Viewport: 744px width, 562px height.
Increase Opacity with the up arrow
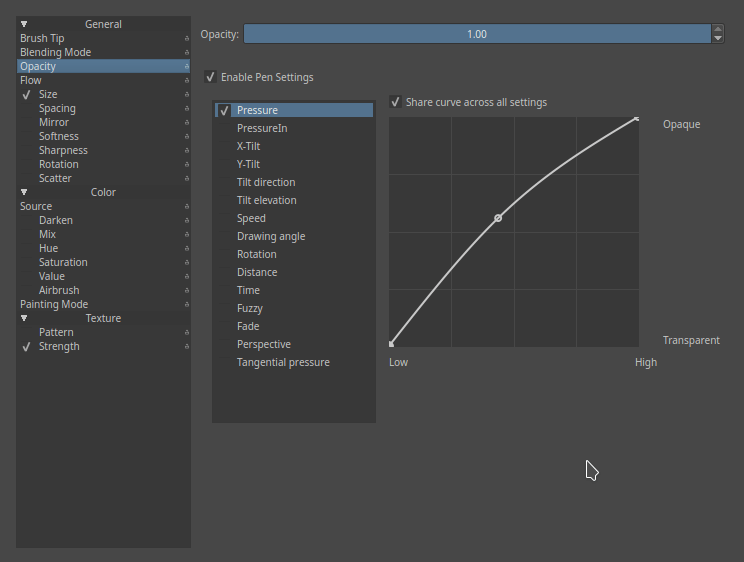click(718, 29)
